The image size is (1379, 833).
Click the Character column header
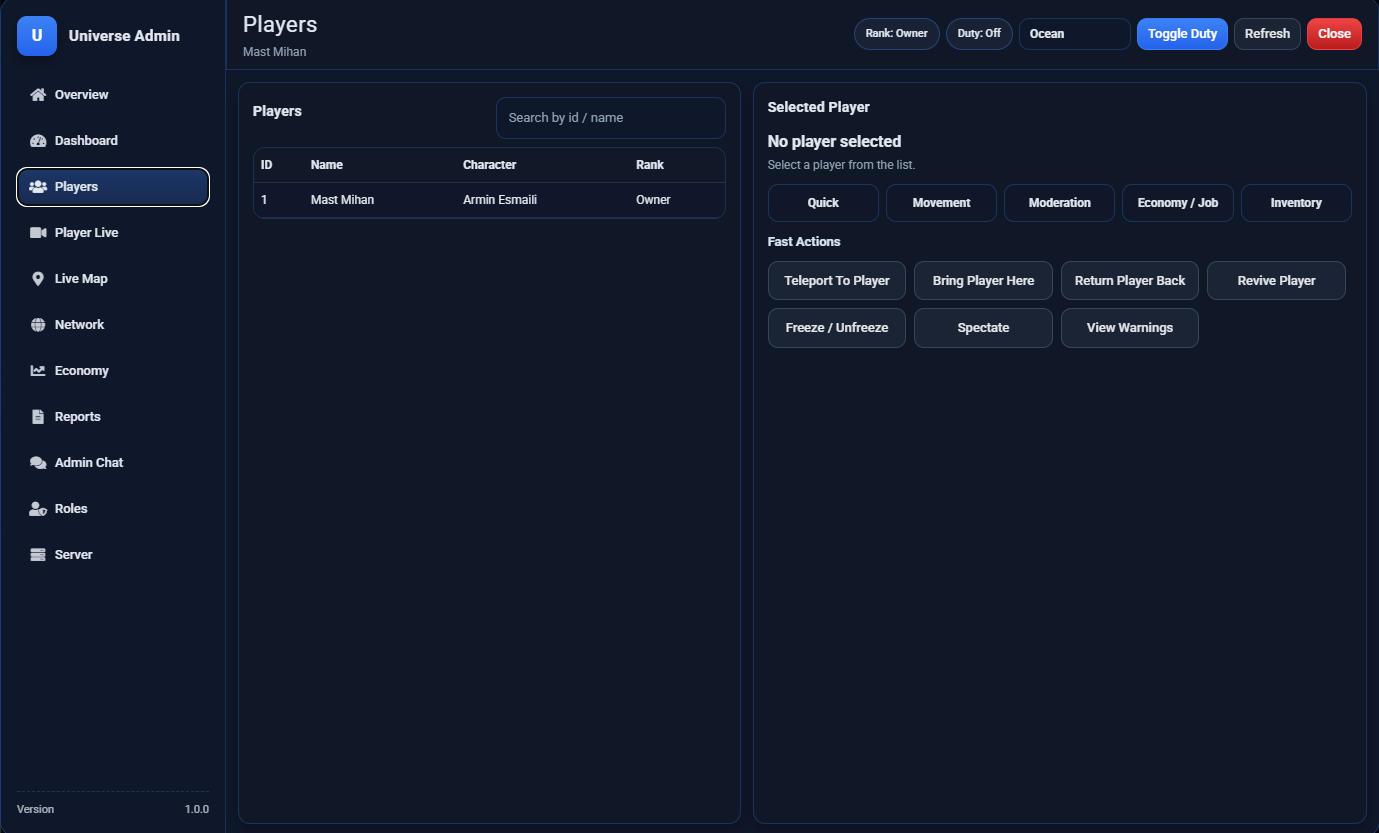point(490,165)
